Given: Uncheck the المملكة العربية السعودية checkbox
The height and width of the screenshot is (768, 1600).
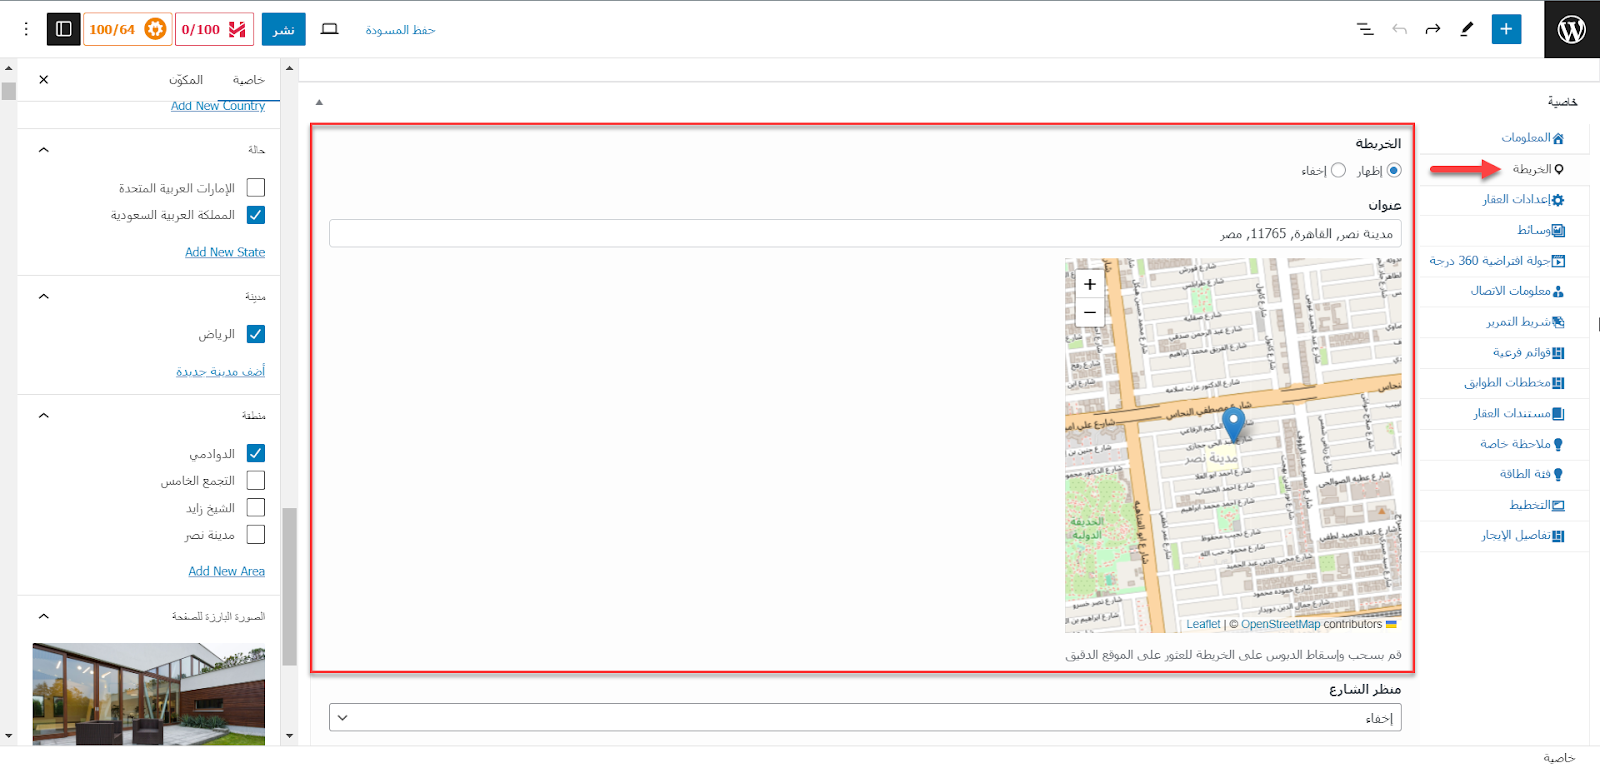Looking at the screenshot, I should coord(256,215).
